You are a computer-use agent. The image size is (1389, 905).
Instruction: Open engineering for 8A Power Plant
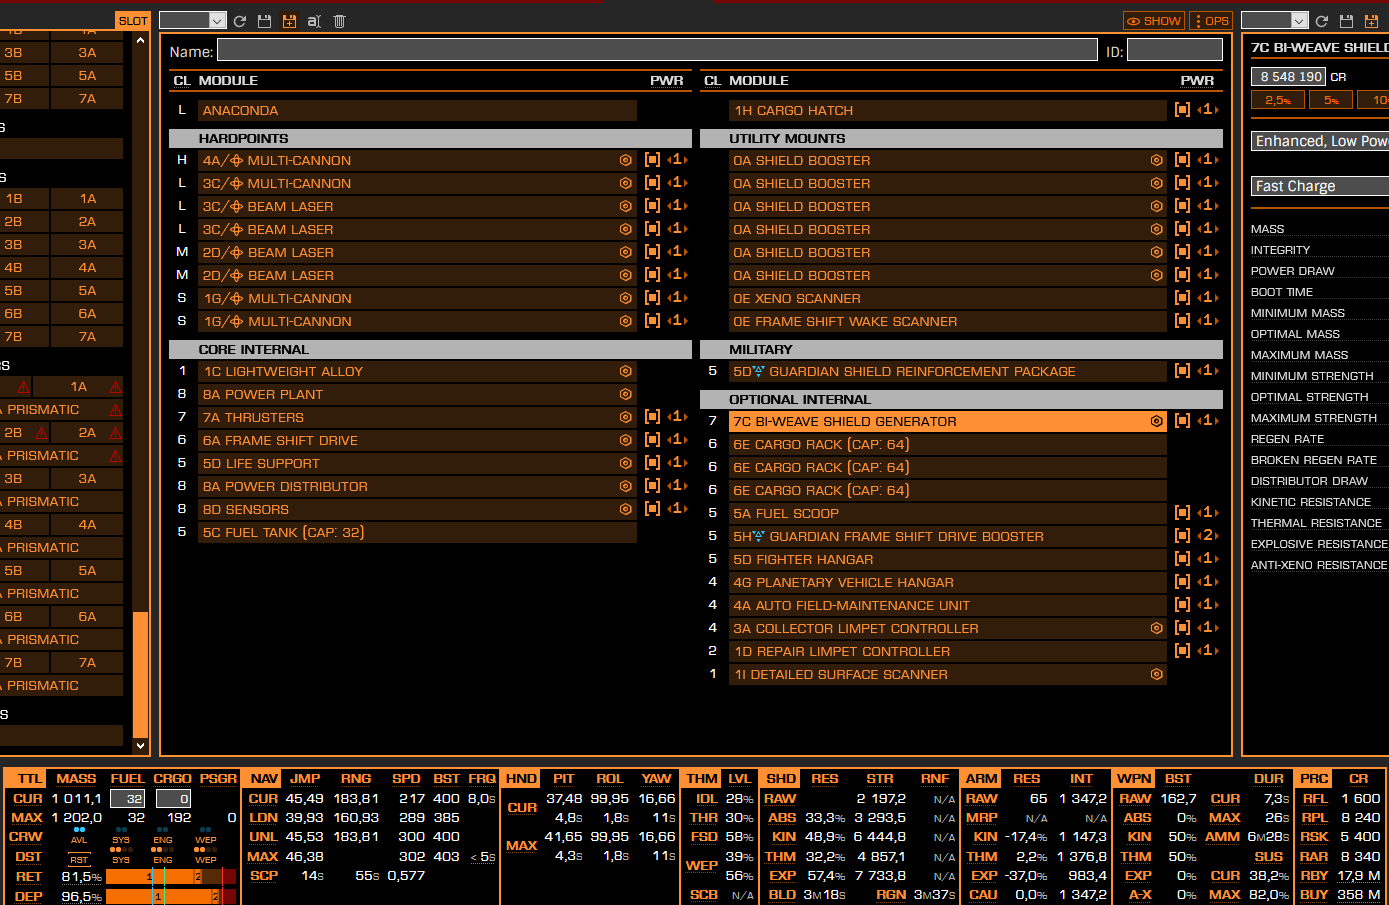coord(626,394)
